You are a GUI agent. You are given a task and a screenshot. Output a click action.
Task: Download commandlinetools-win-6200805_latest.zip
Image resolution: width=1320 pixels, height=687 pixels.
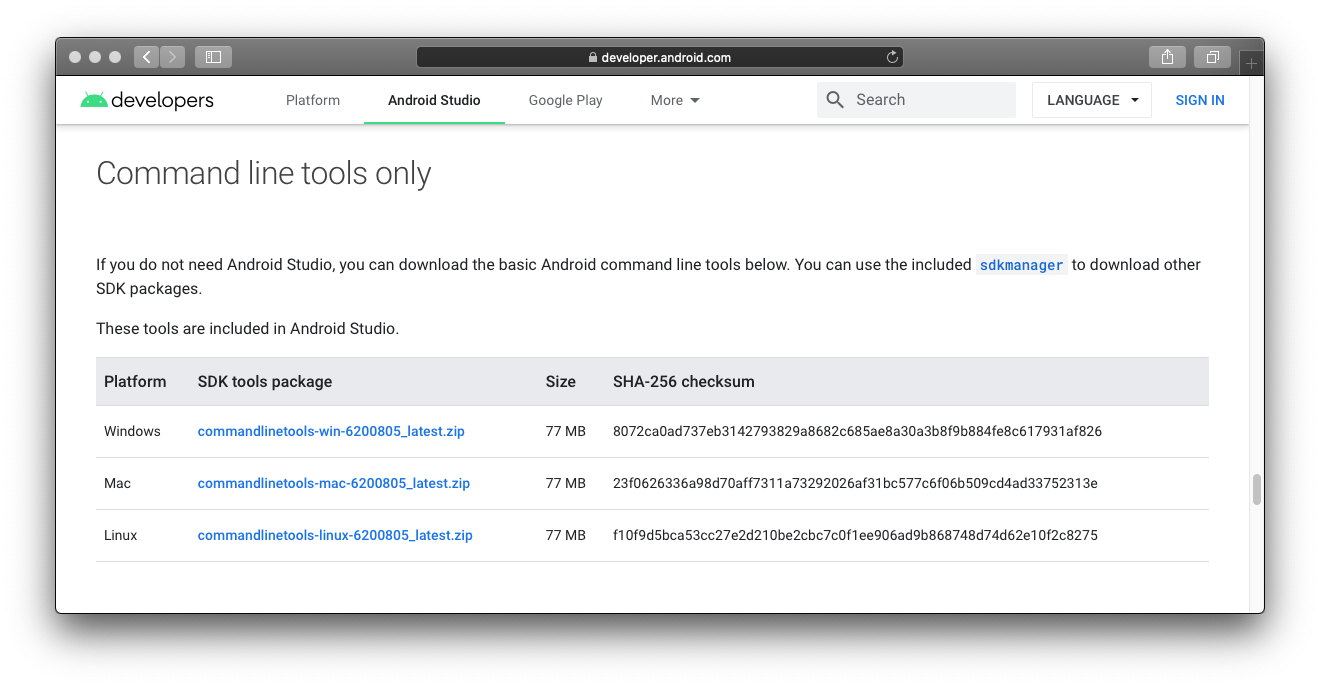(331, 431)
